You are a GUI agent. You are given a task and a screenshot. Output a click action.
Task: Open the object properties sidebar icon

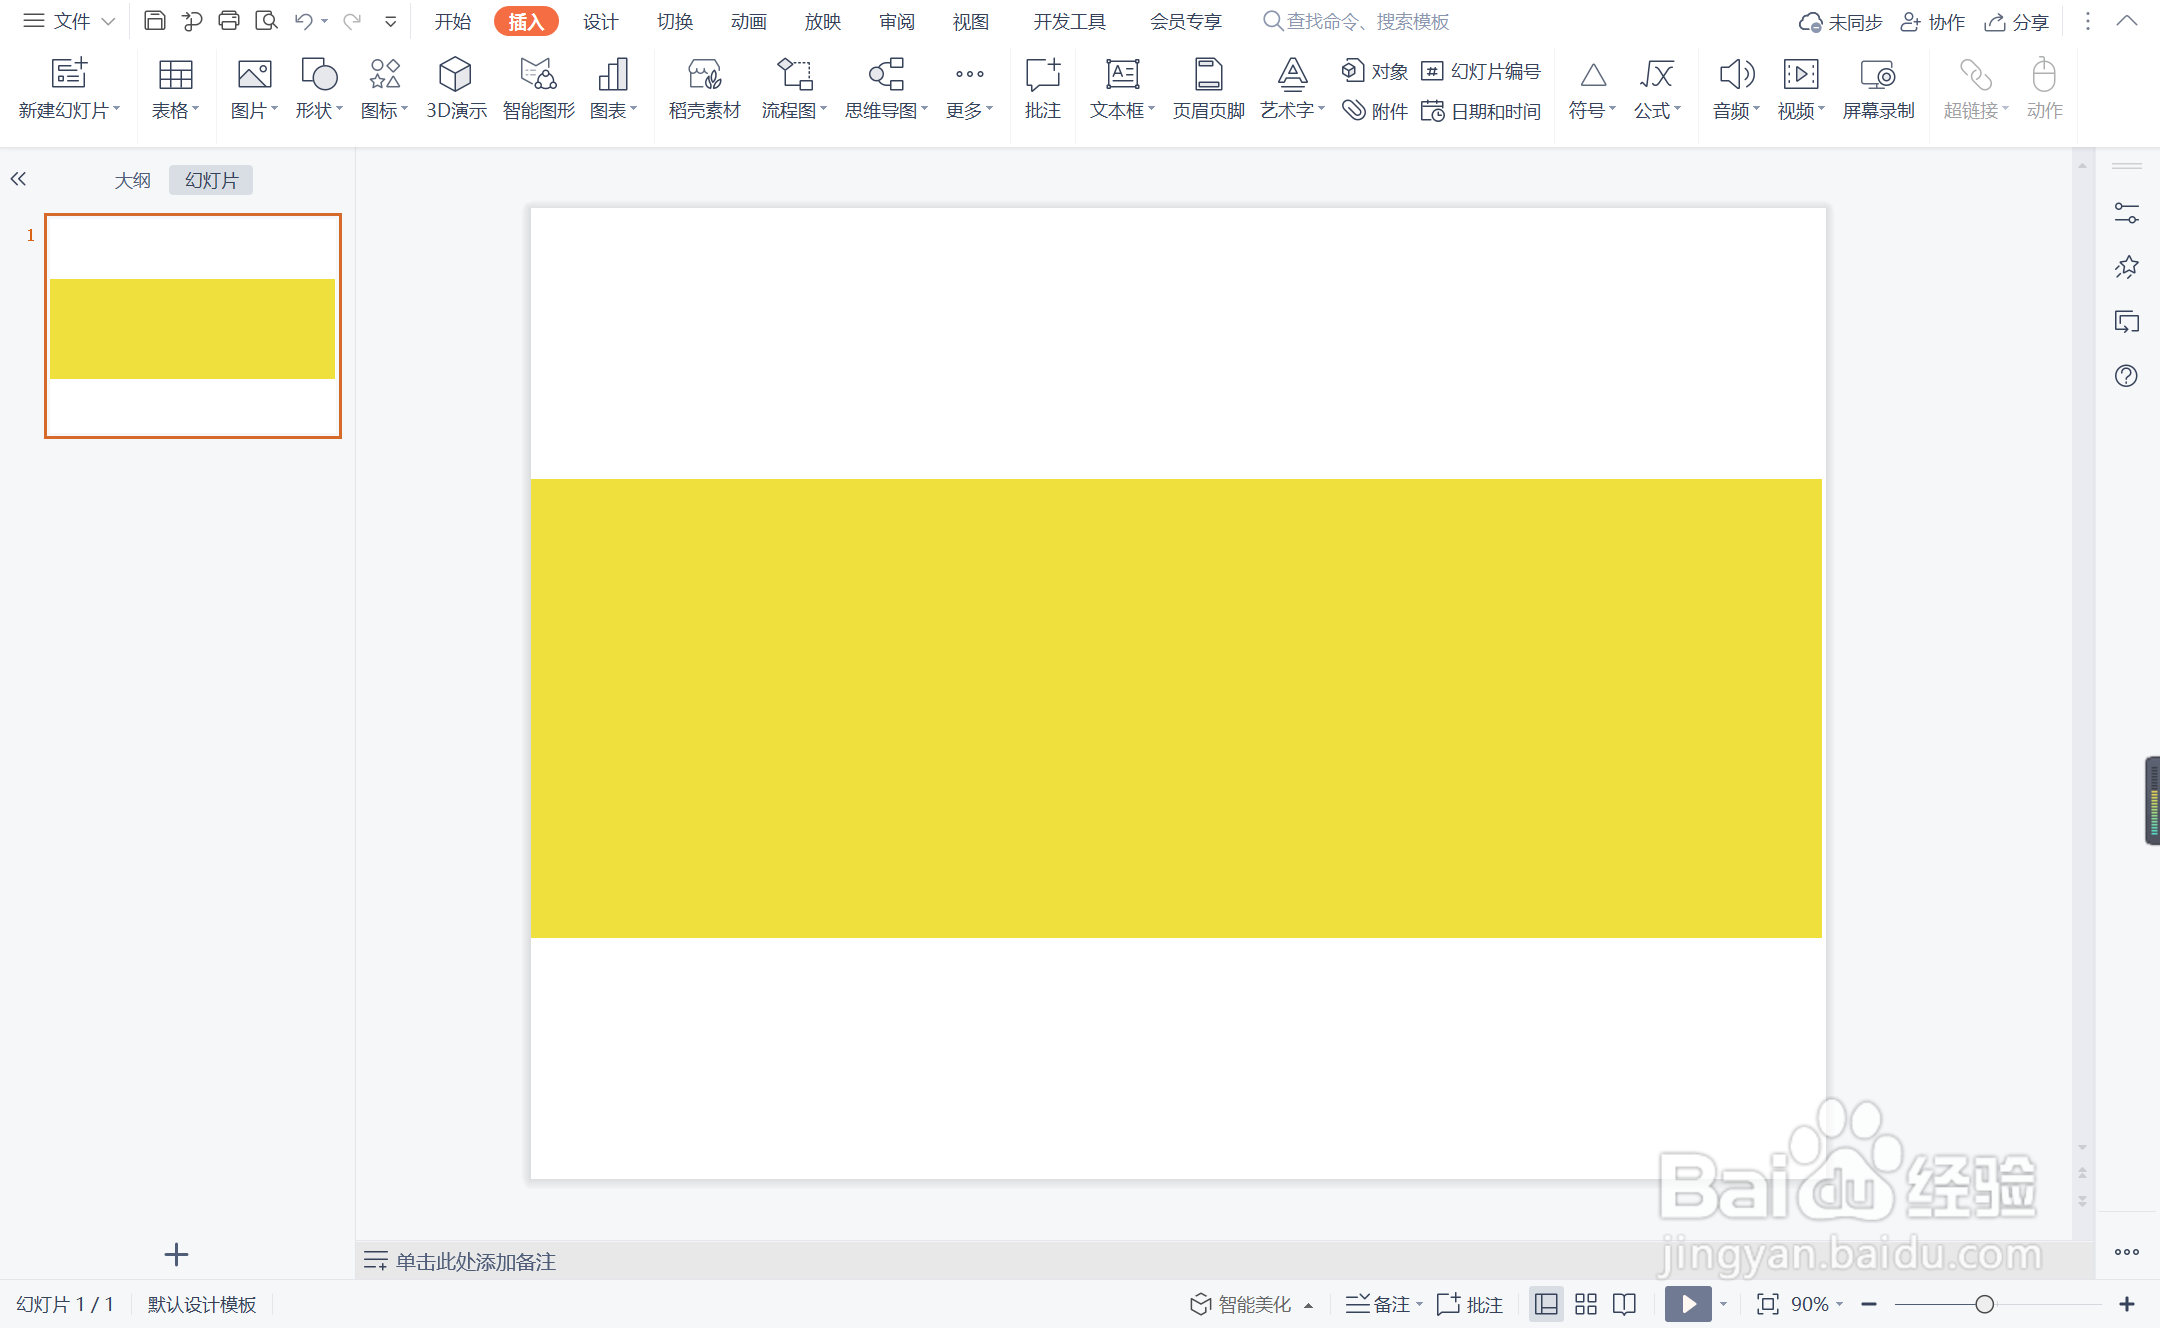pos(2126,213)
